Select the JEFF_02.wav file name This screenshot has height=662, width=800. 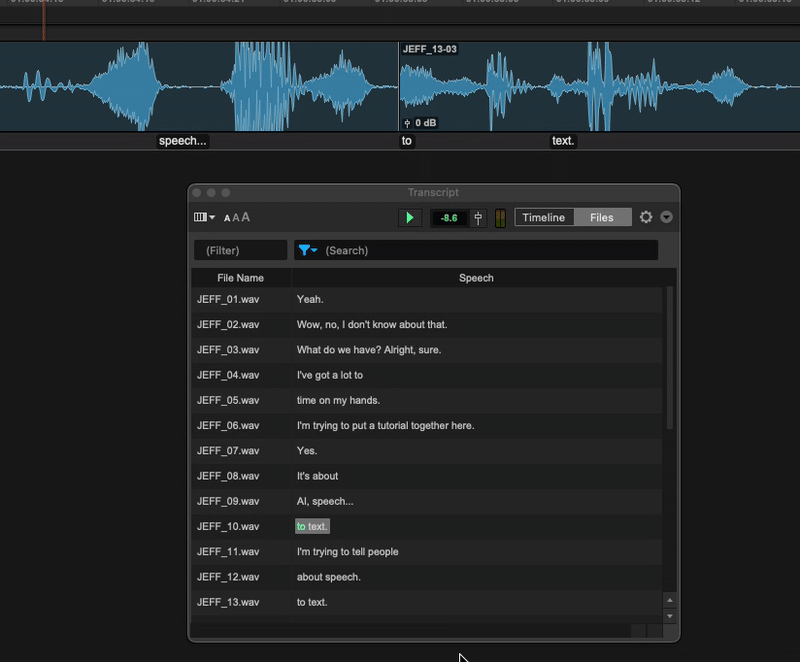(x=228, y=325)
